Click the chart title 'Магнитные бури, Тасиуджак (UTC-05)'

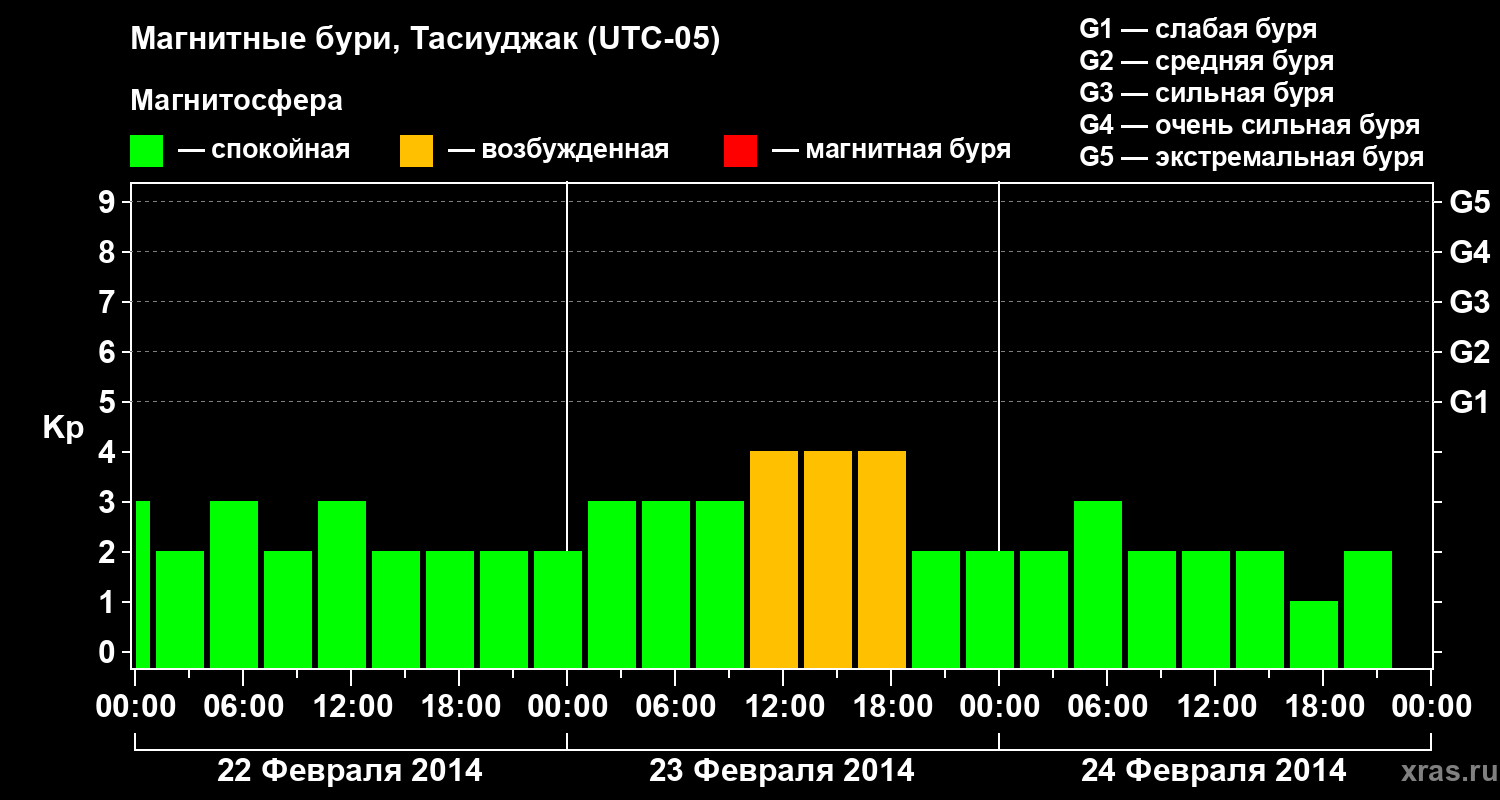[x=425, y=41]
